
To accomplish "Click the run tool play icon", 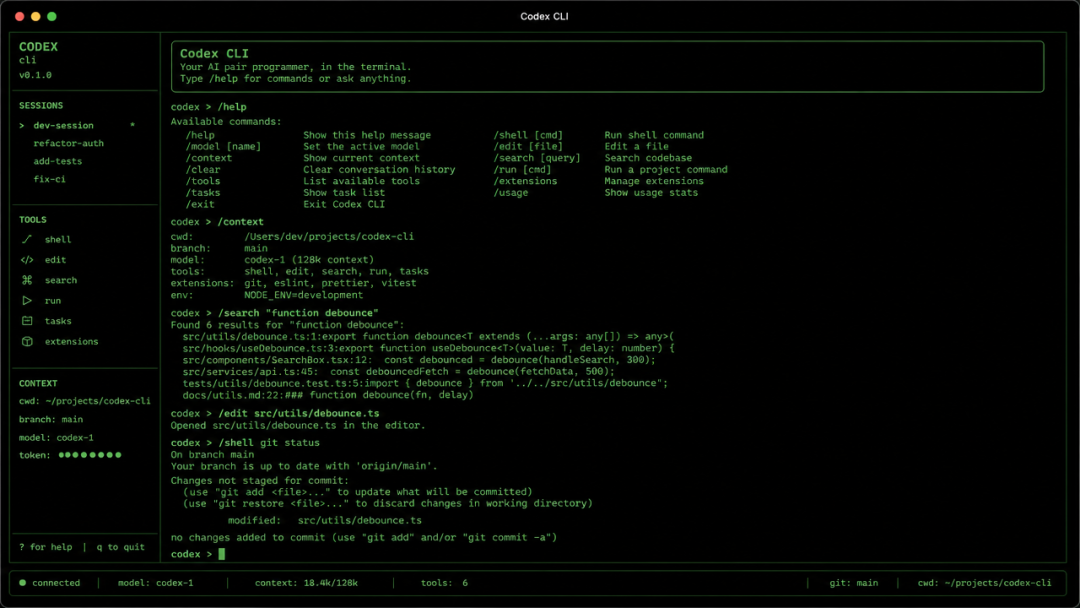I will click(27, 301).
